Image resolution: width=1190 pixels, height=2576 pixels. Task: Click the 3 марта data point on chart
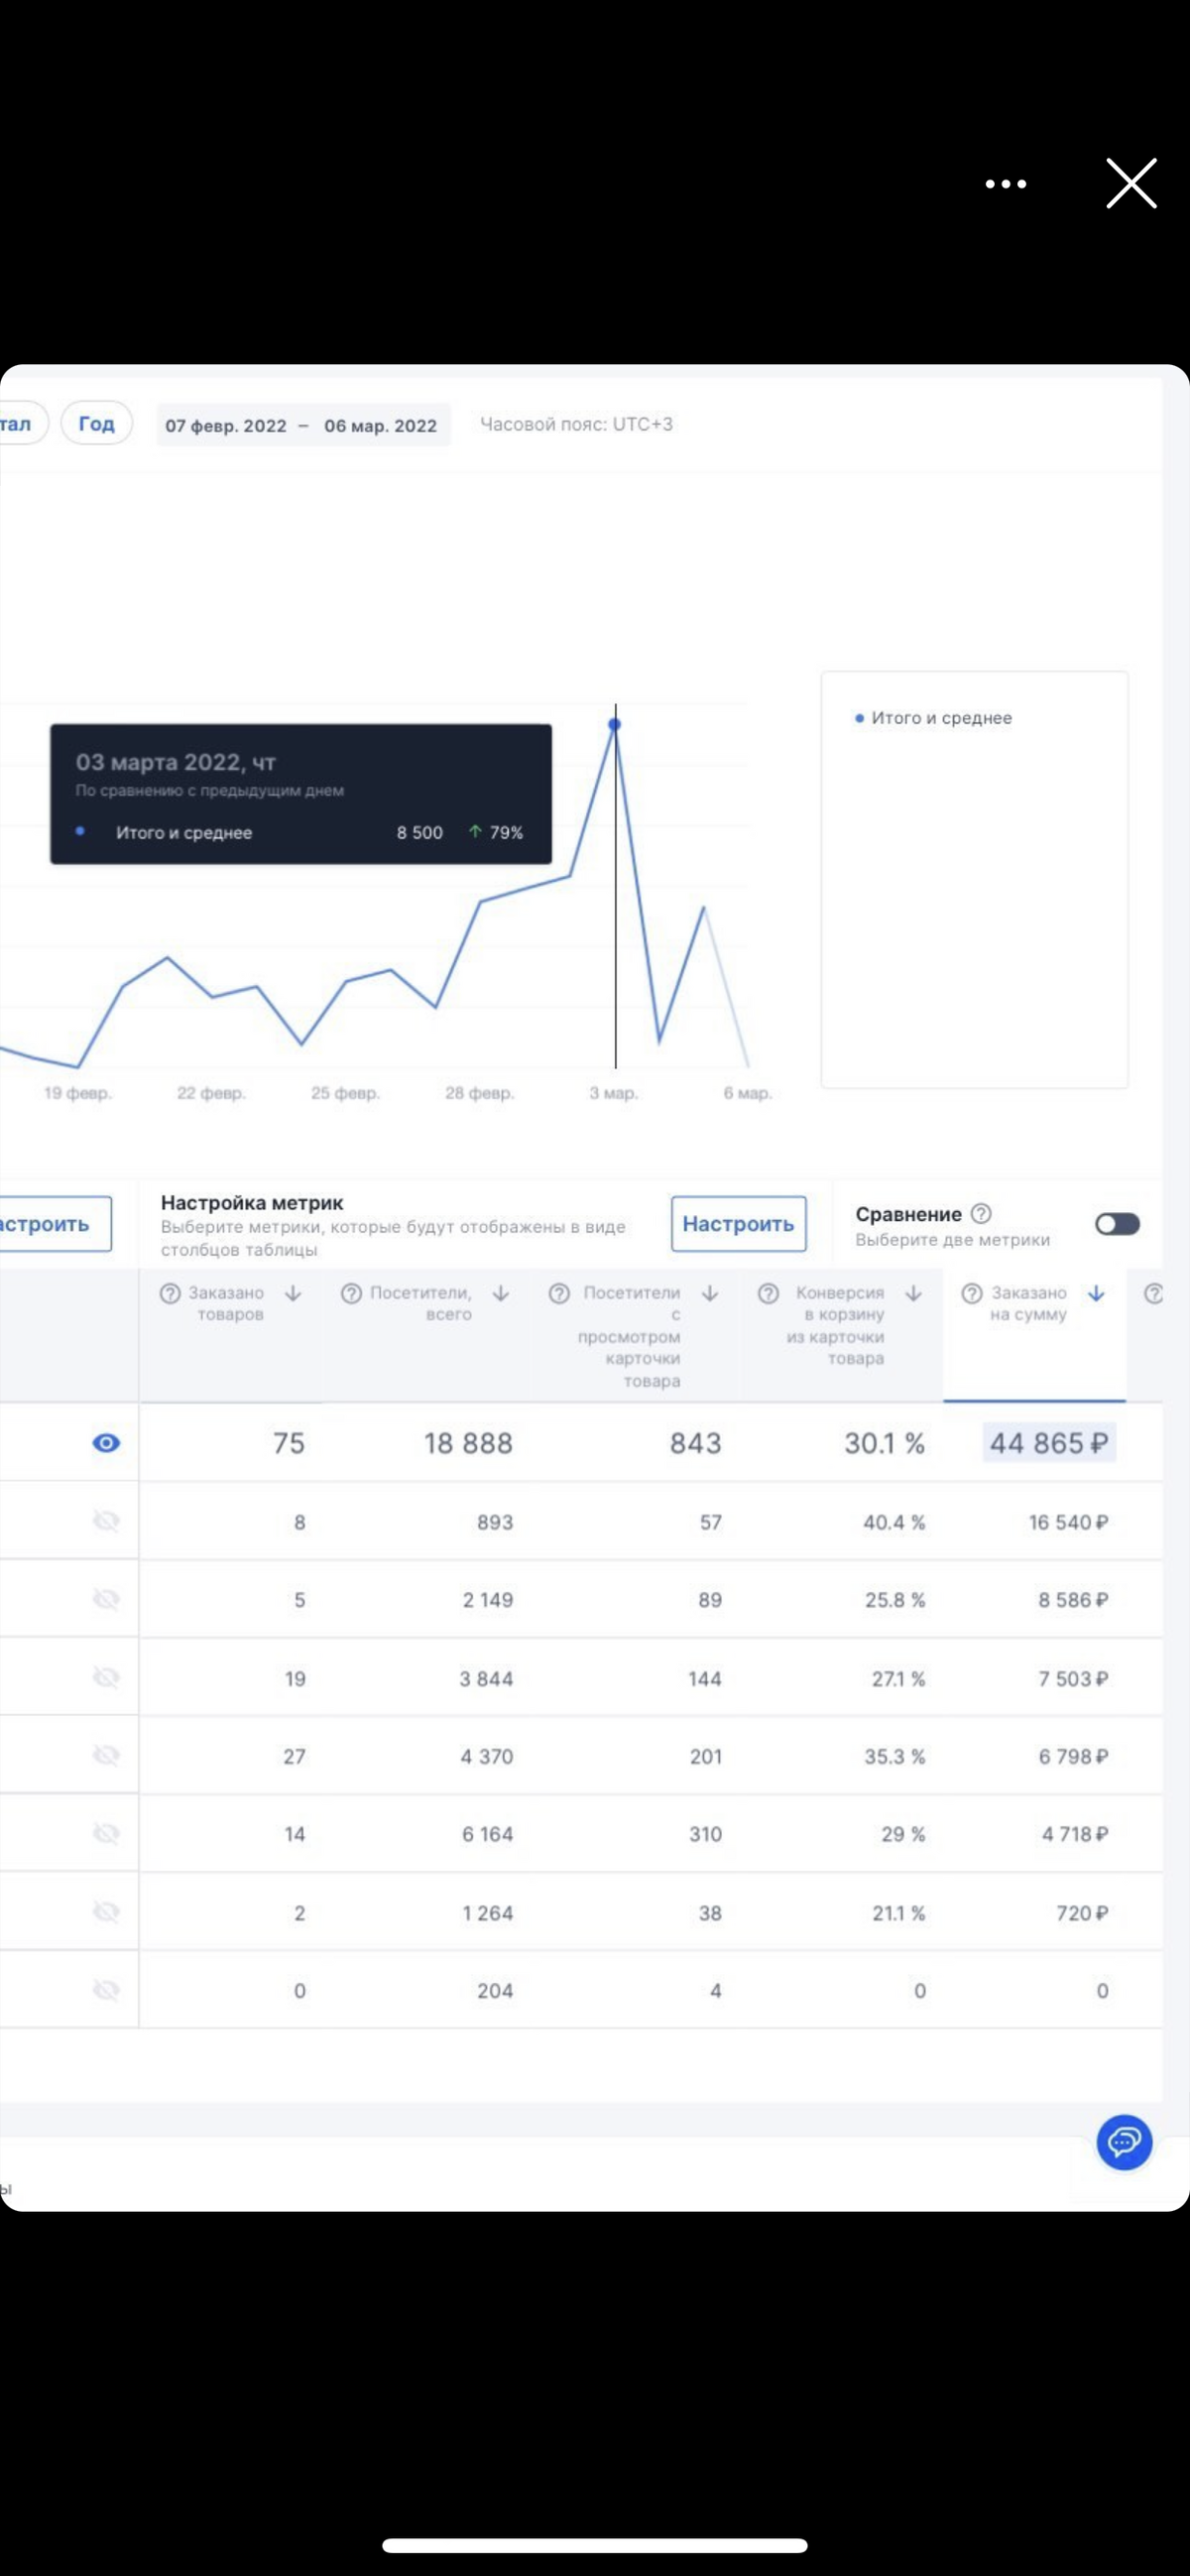pyautogui.click(x=615, y=724)
